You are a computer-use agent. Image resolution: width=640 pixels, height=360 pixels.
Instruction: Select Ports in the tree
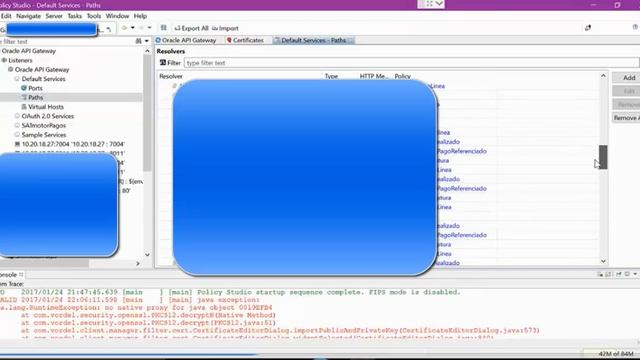35,88
